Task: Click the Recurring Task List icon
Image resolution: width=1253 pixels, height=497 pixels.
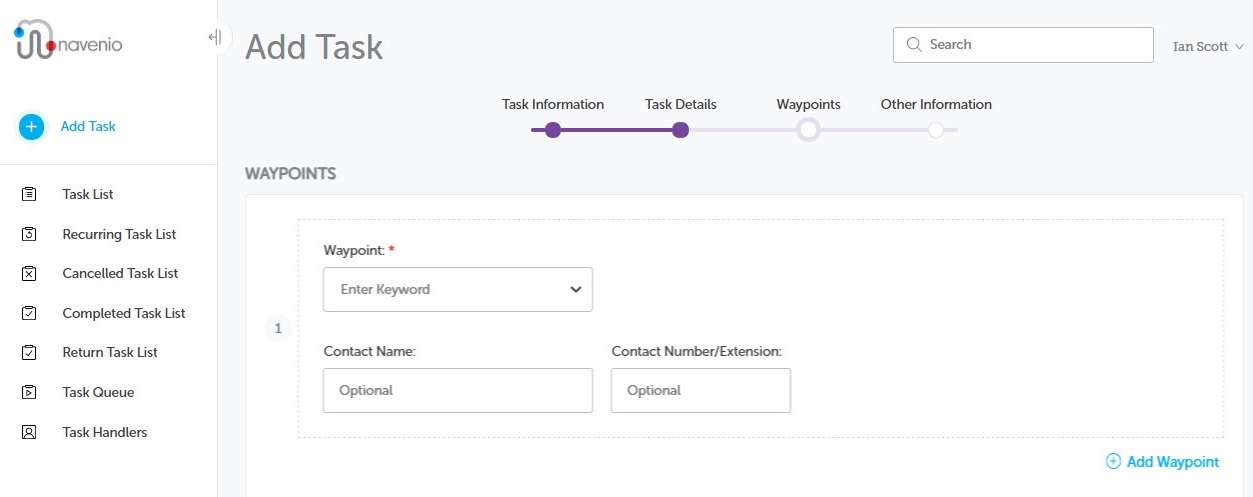Action: pyautogui.click(x=29, y=234)
